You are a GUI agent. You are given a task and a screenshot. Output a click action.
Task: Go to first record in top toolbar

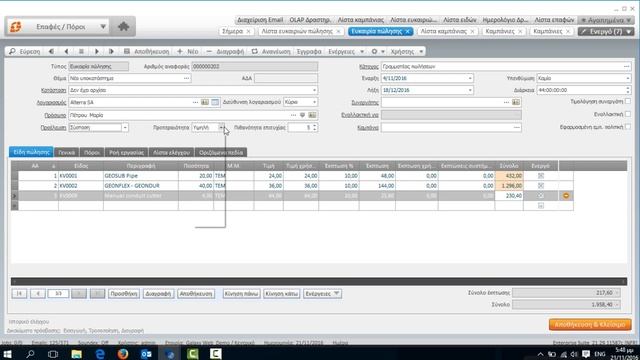point(51,51)
